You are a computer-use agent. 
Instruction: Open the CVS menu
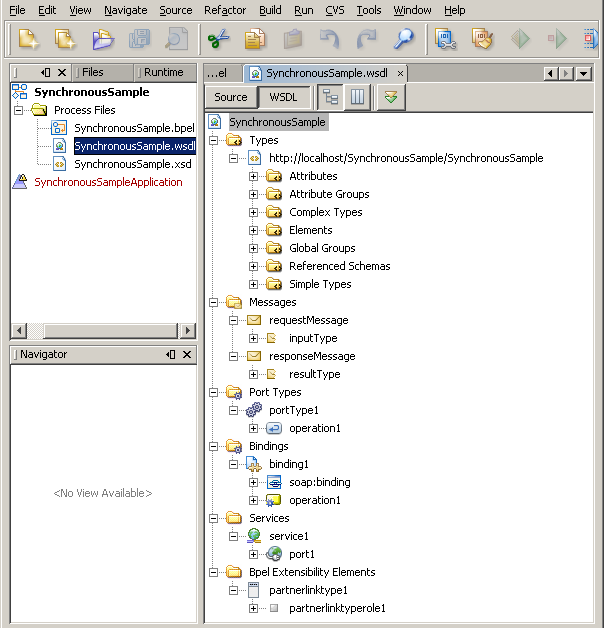(x=335, y=10)
